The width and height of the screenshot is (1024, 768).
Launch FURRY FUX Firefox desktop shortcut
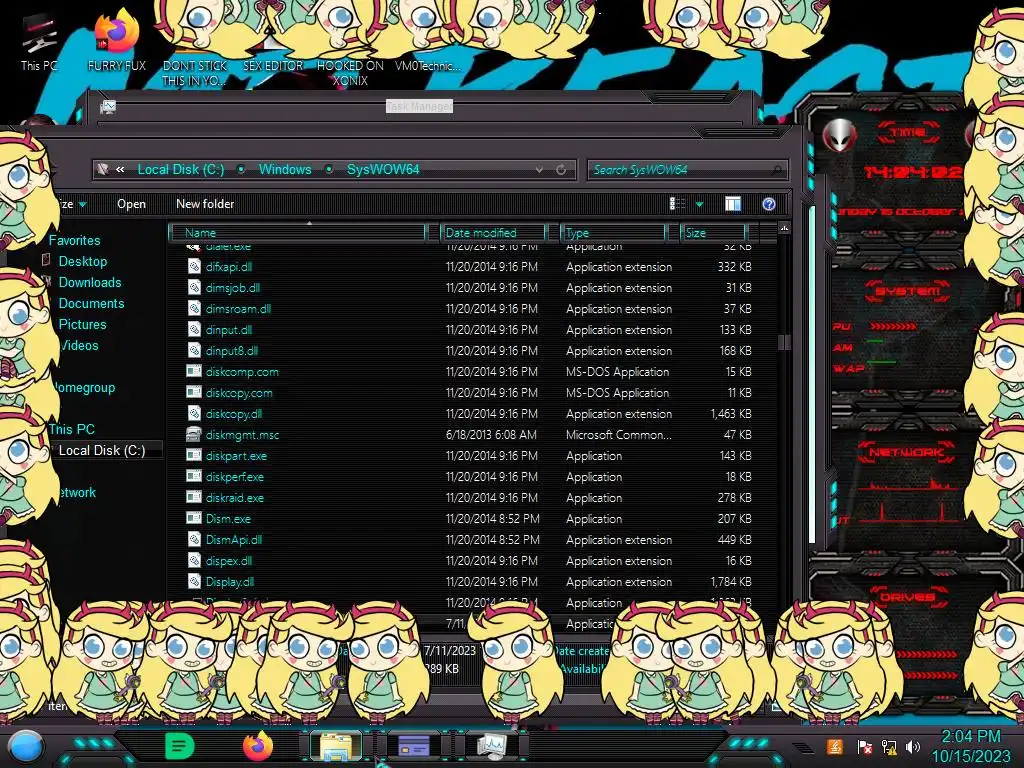(117, 42)
